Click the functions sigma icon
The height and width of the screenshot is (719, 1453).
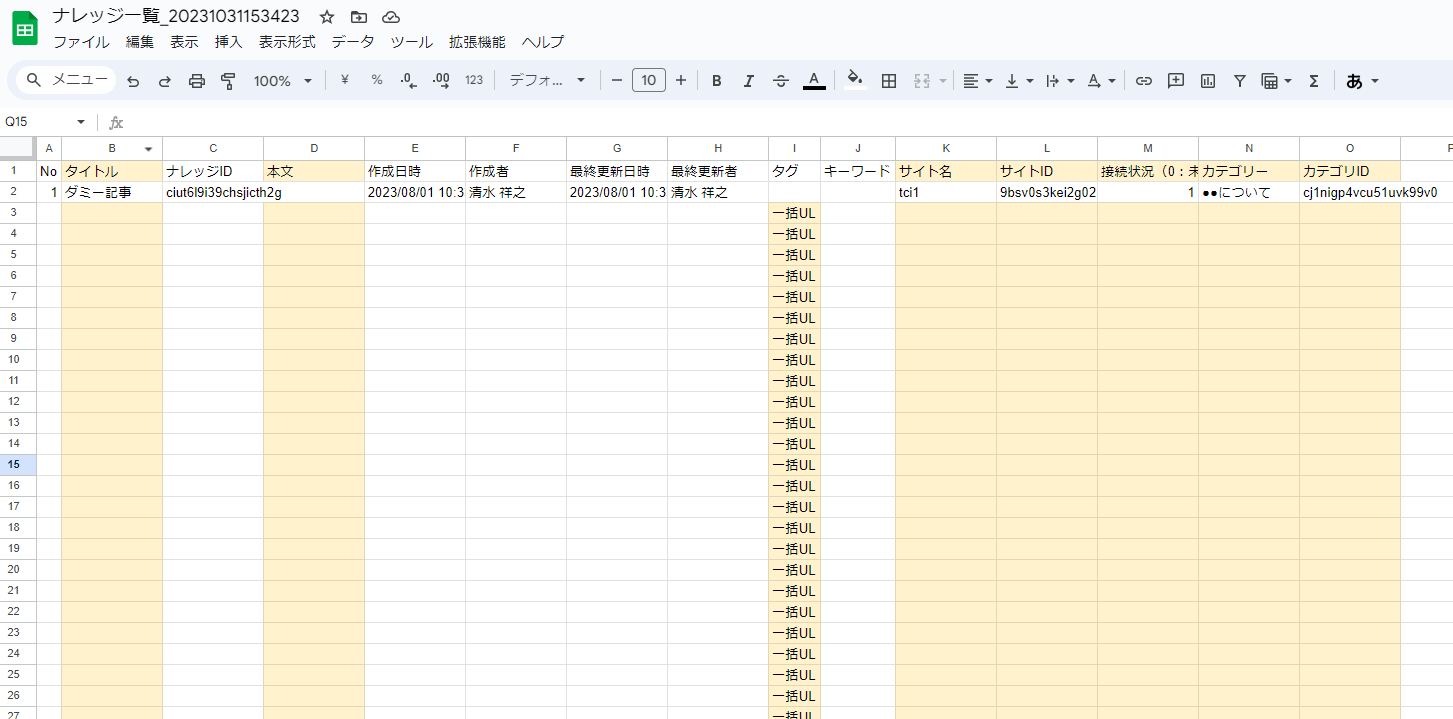point(1314,81)
